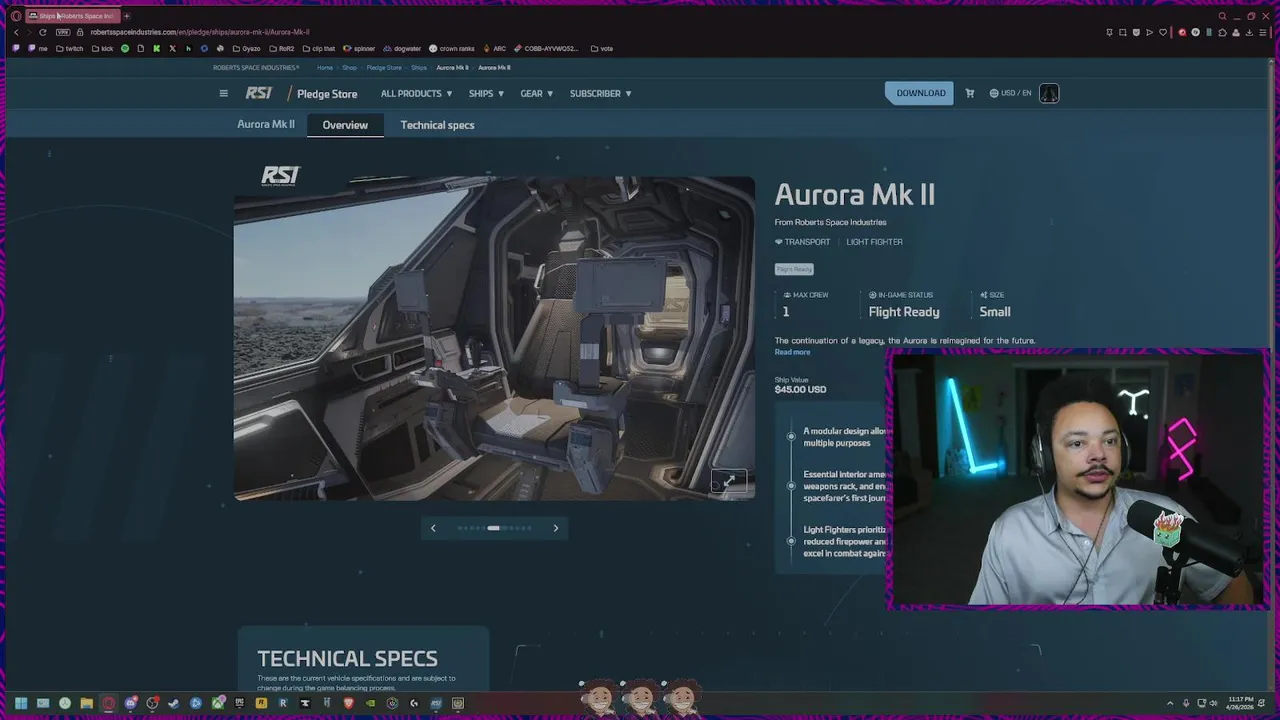This screenshot has width=1280, height=720.
Task: Open Steam from the taskbar
Action: pyautogui.click(x=173, y=704)
